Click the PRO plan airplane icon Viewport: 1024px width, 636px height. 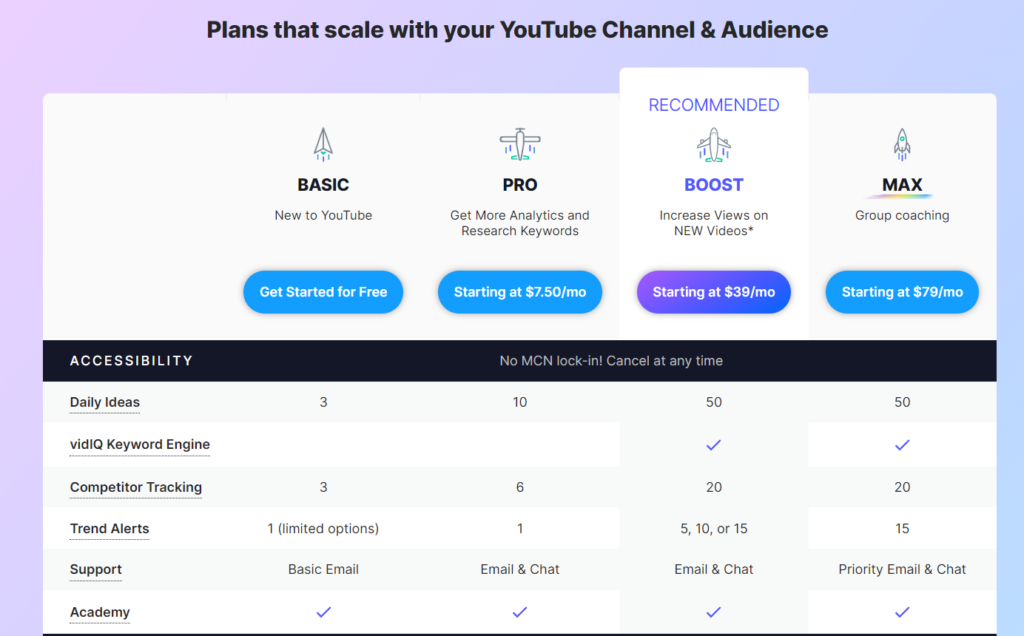click(x=520, y=143)
